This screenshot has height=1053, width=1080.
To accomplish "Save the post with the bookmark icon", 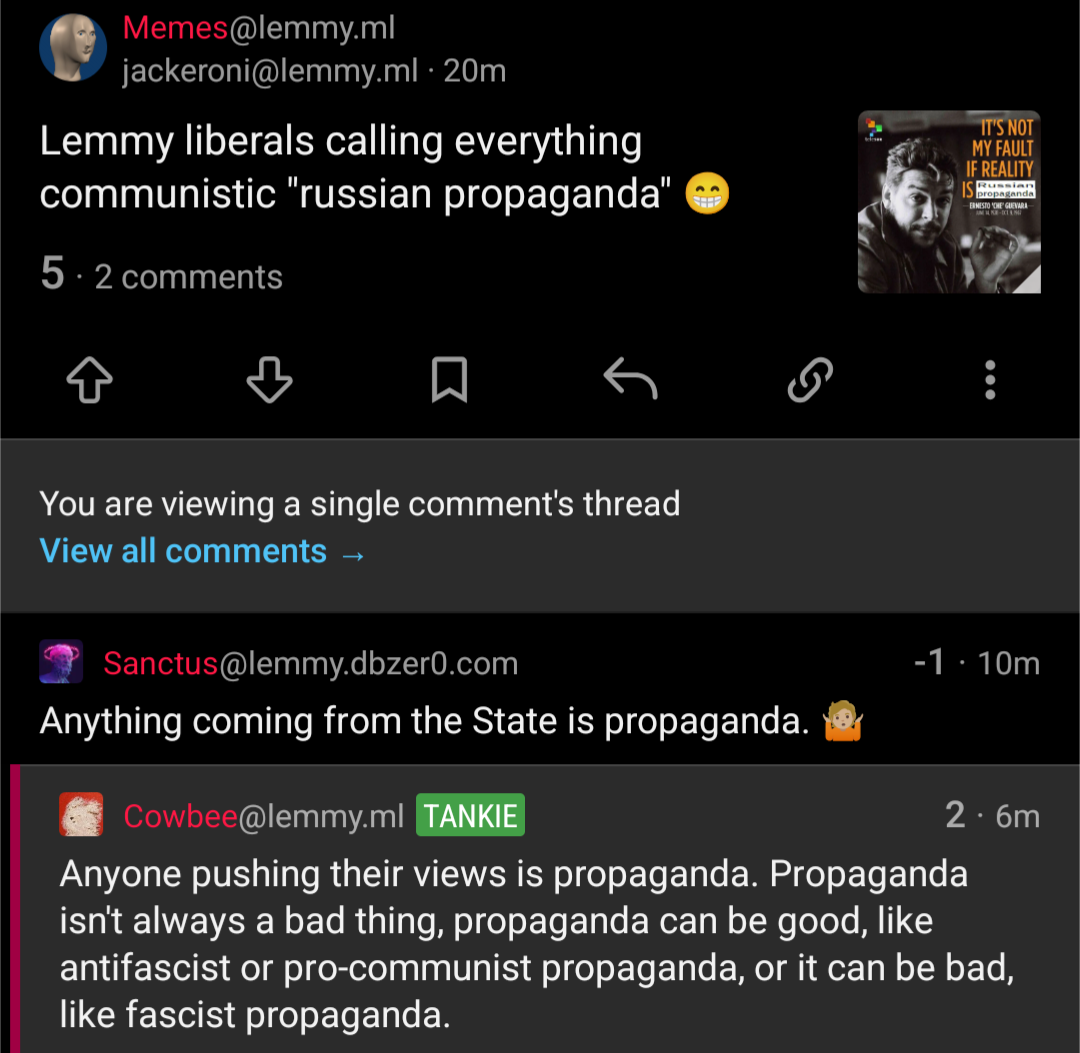I will (449, 379).
